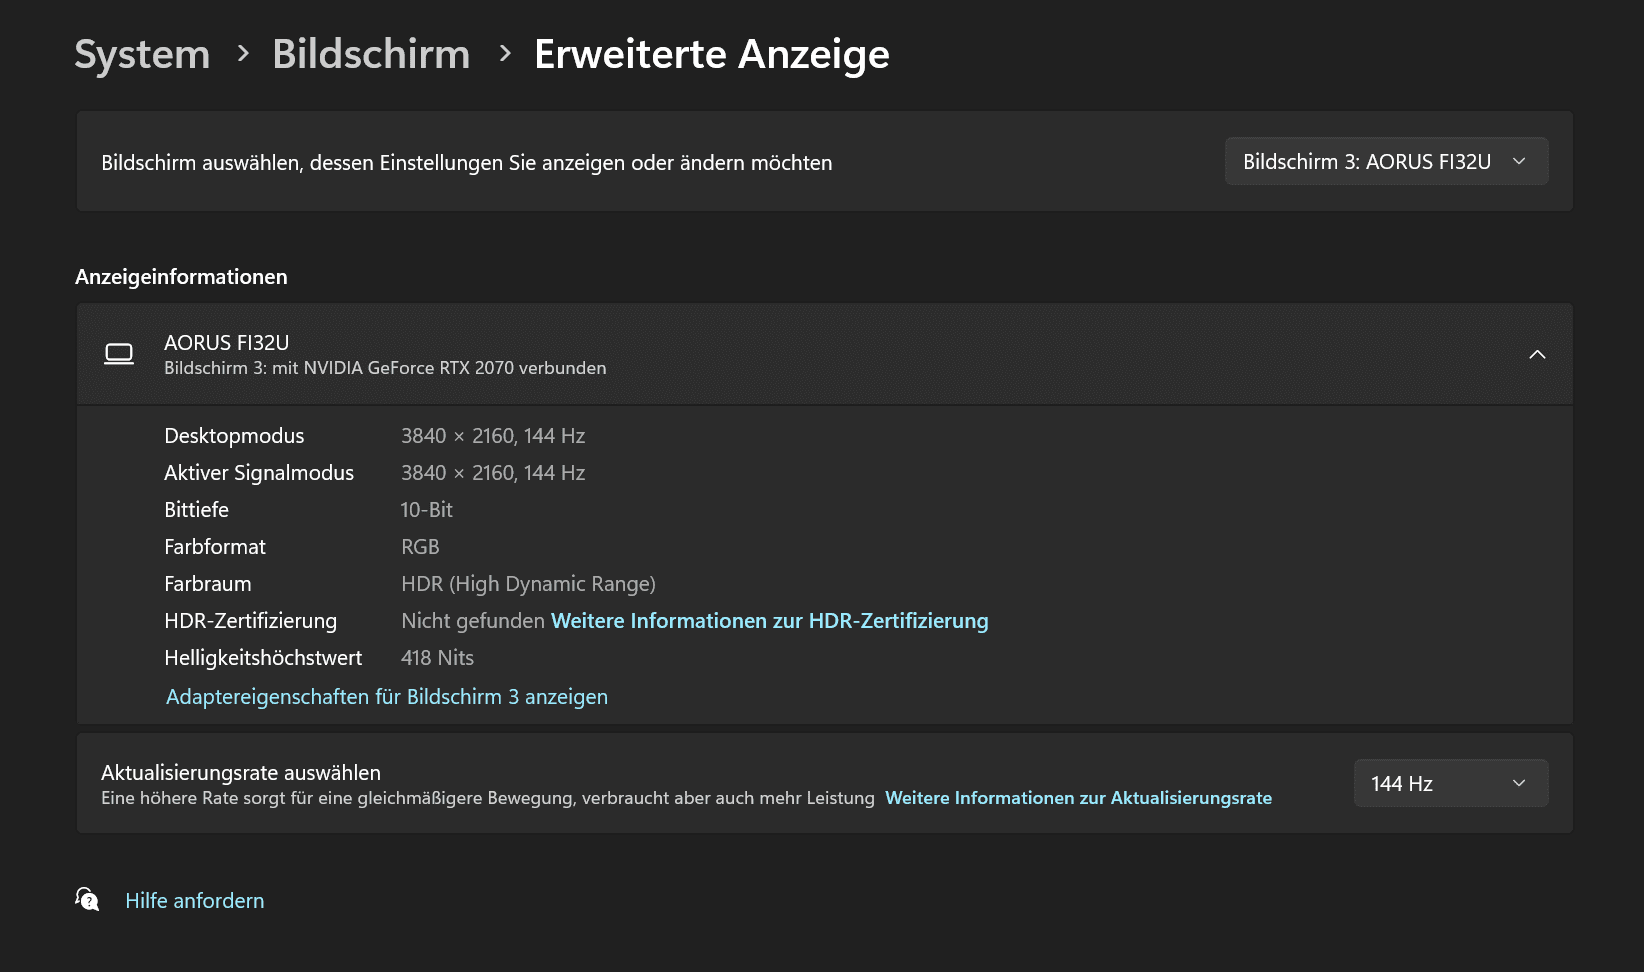Screen dimensions: 1644x972
Task: Click the Farbraum label
Action: coord(208,584)
